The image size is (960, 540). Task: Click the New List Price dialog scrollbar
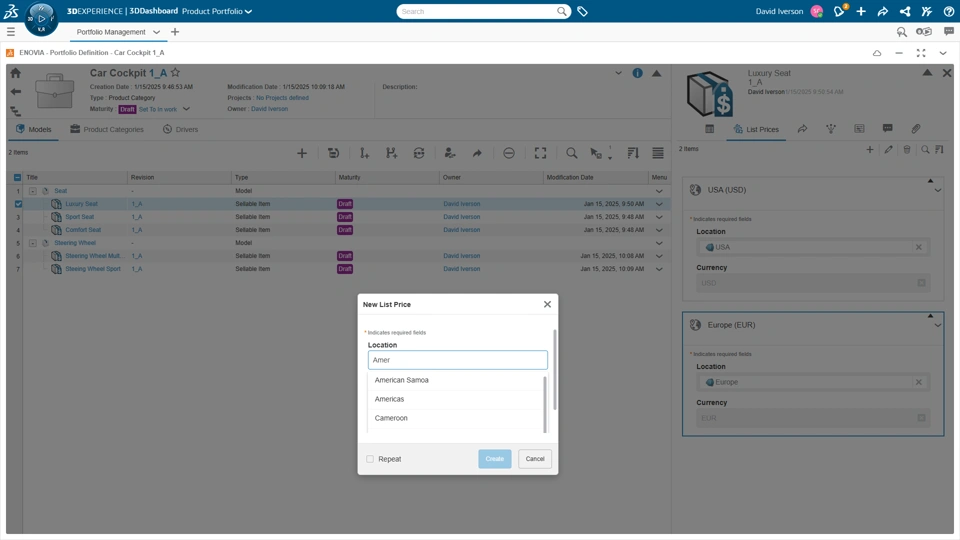555,370
